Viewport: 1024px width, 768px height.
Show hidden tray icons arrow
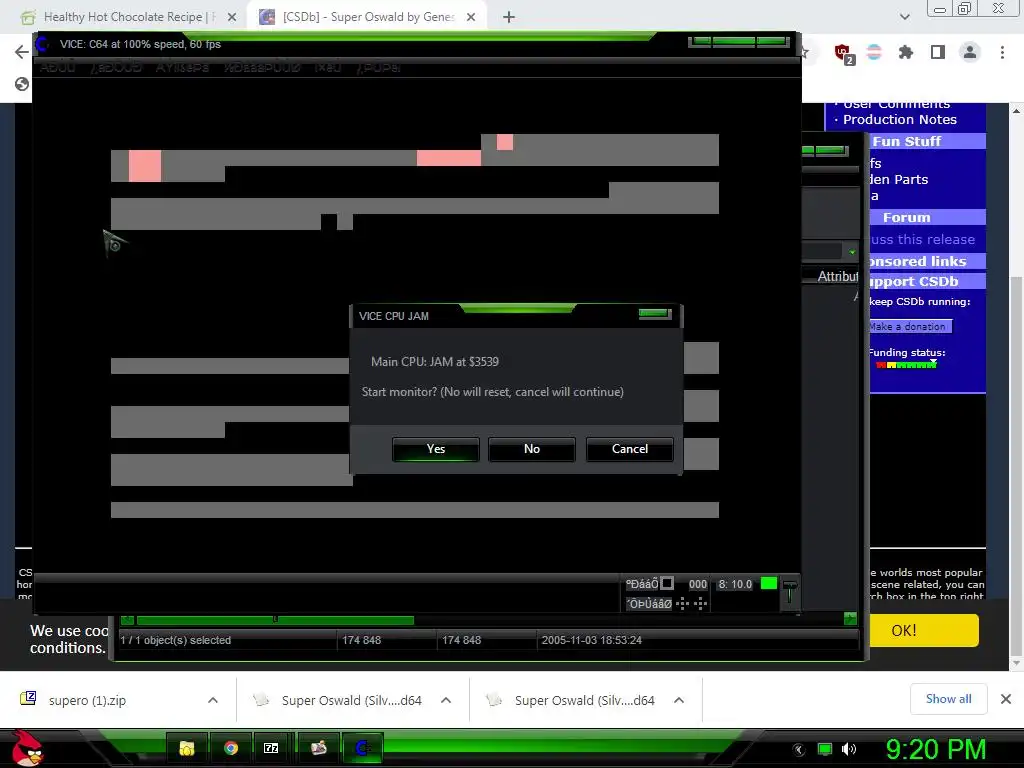coord(798,750)
